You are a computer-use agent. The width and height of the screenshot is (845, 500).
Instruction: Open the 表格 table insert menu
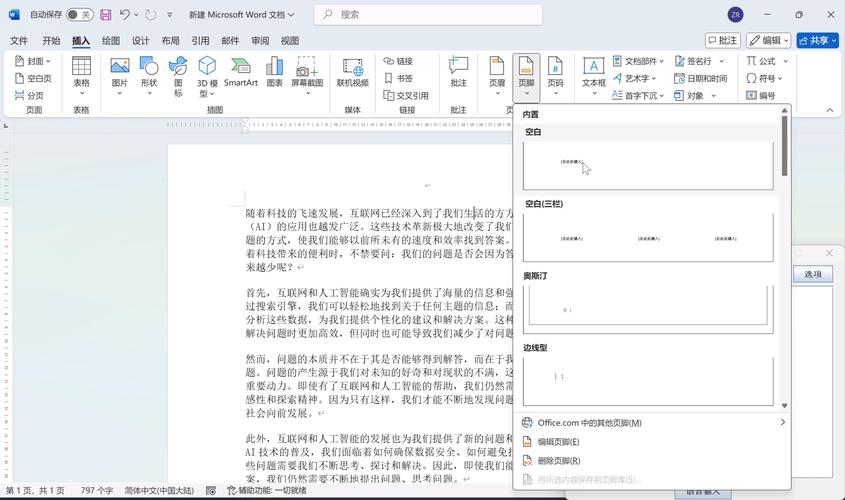(81, 76)
